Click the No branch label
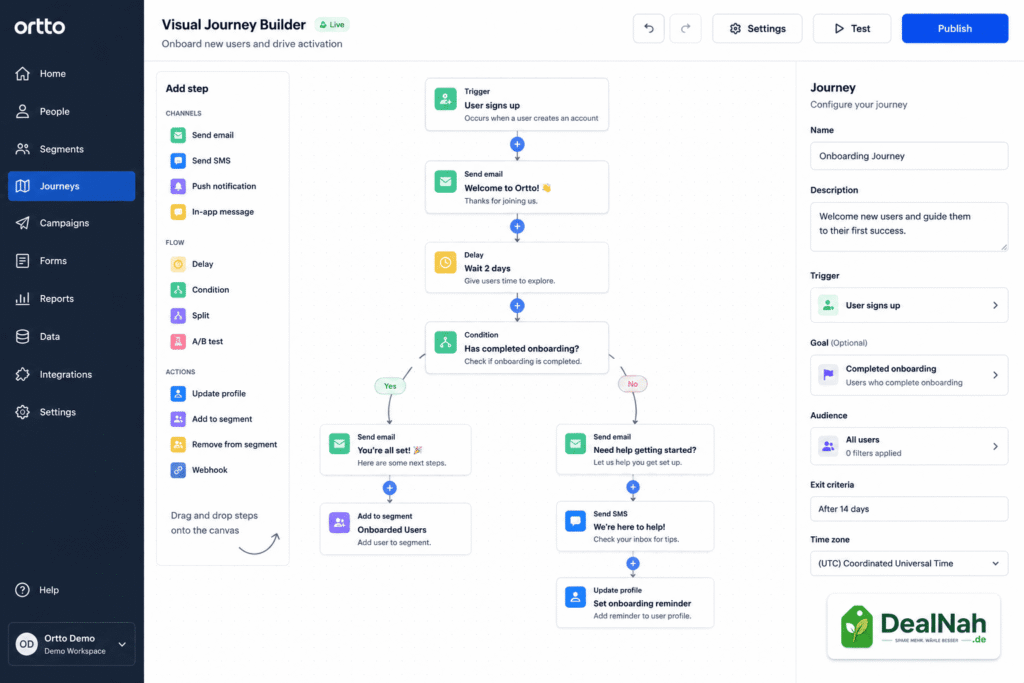Viewport: 1024px width, 683px height. tap(633, 384)
